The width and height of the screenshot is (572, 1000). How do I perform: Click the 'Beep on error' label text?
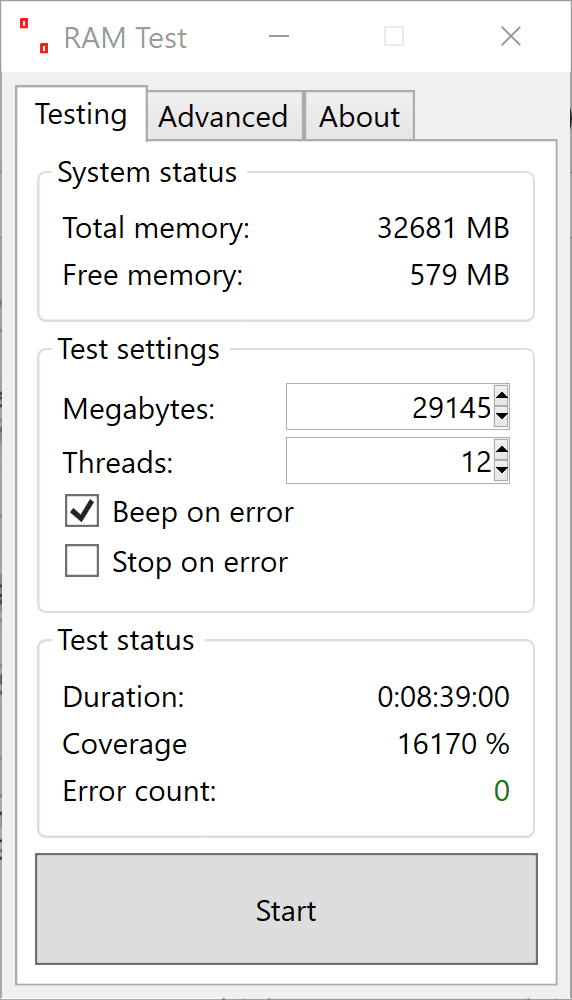pyautogui.click(x=203, y=512)
